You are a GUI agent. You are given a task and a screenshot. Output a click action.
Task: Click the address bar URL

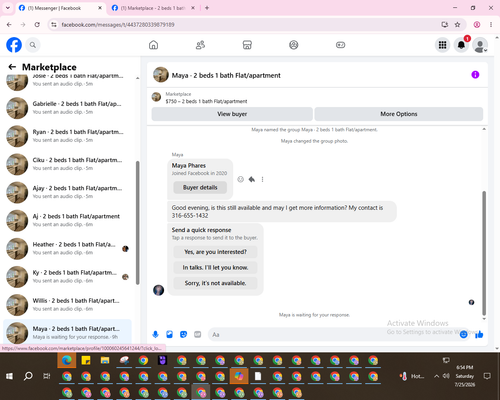point(118,25)
